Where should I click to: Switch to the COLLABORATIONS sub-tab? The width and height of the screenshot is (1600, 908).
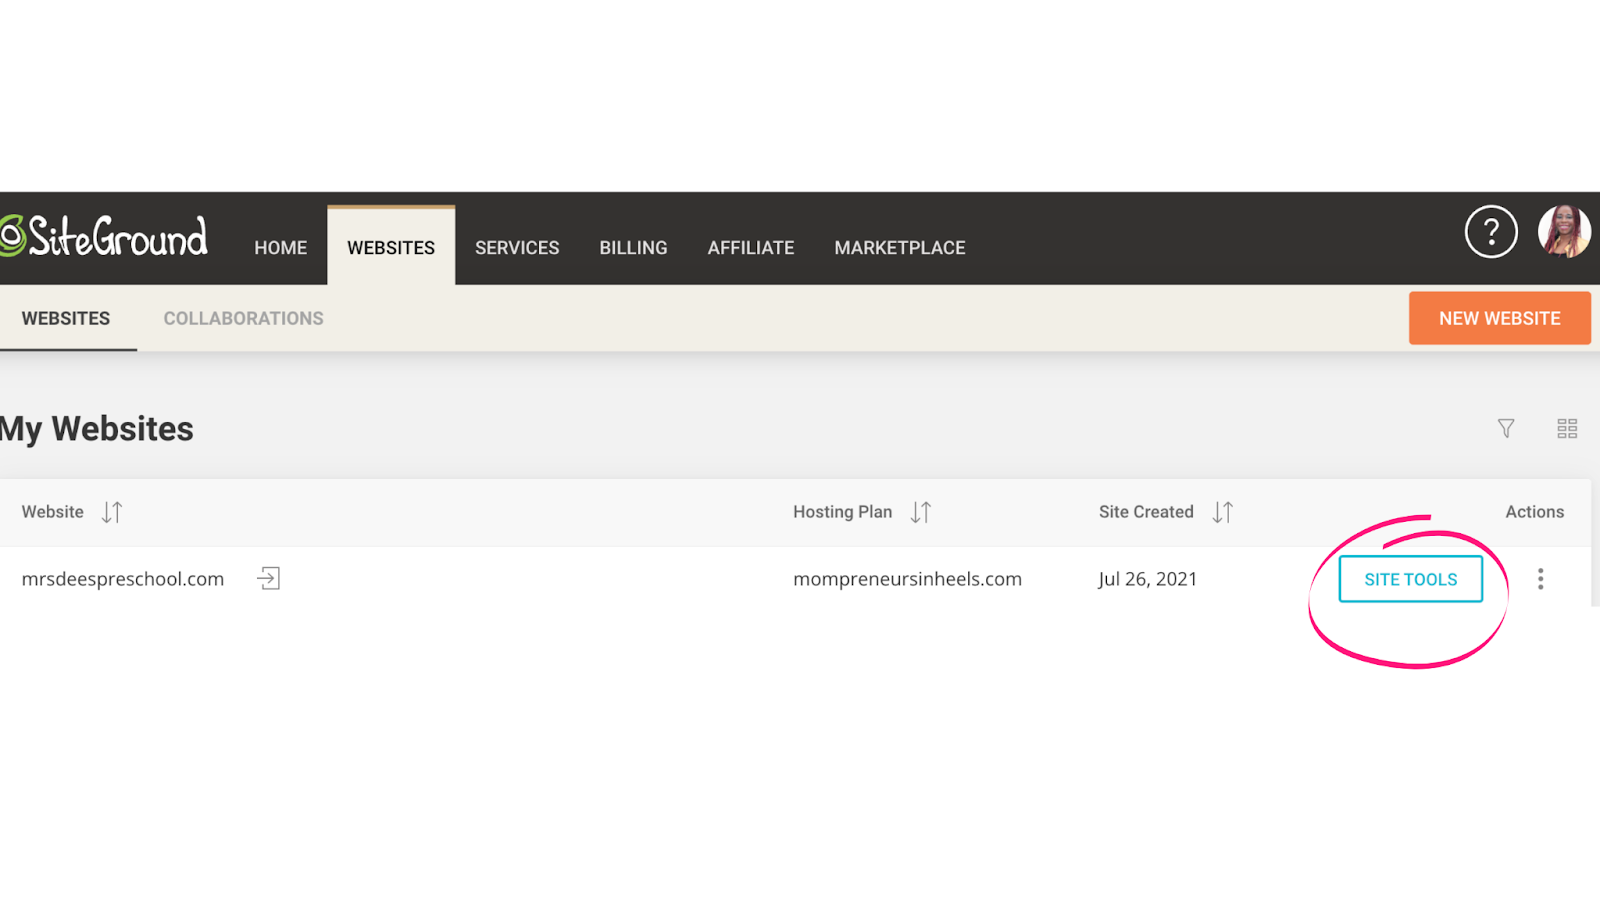243,319
